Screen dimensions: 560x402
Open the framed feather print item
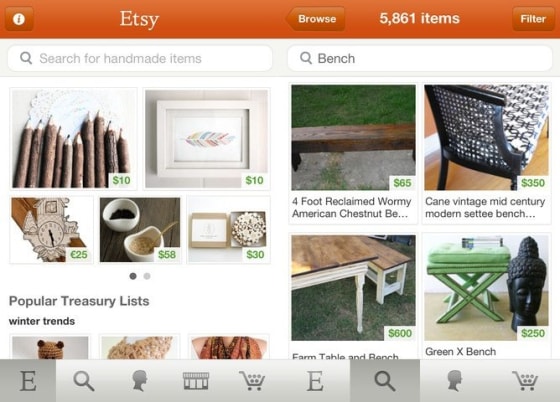pos(207,139)
